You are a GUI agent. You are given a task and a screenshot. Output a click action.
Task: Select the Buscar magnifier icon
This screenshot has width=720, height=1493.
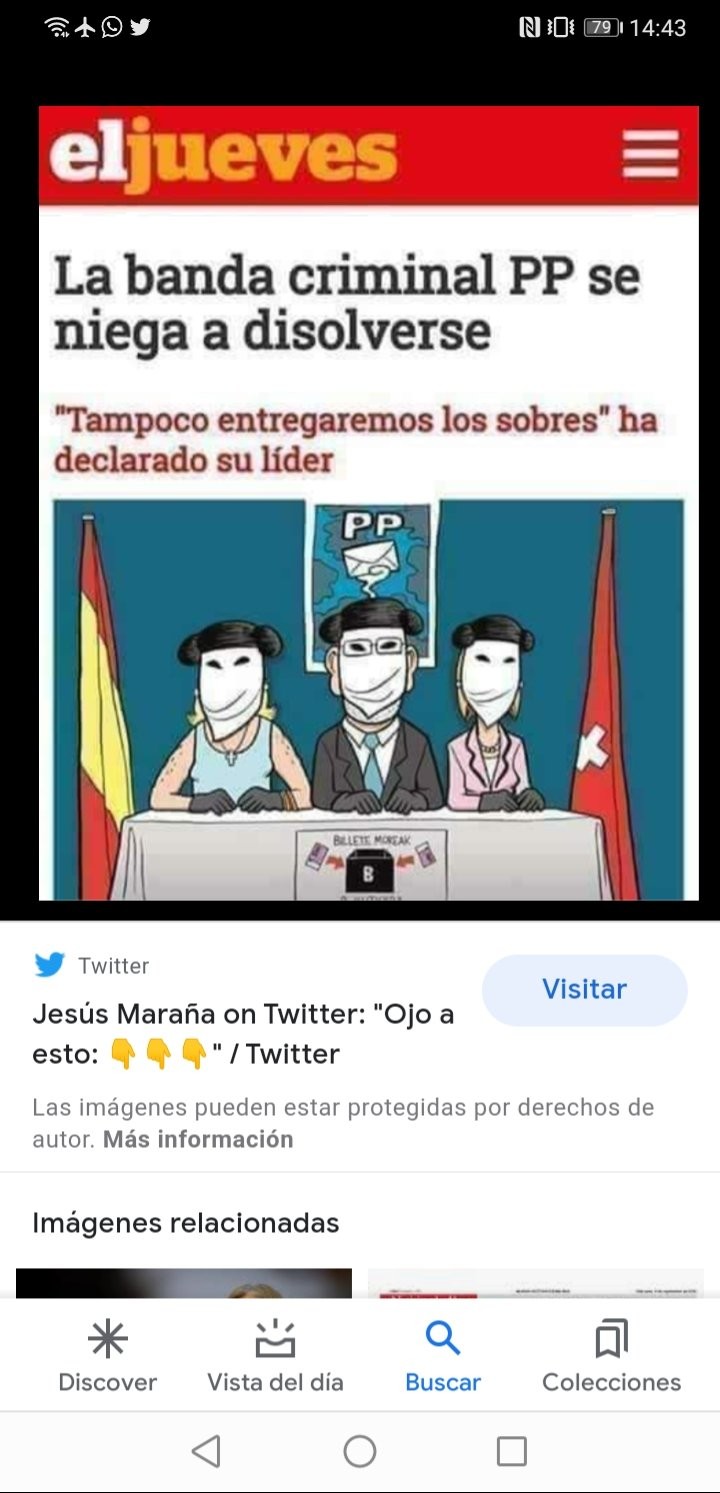(442, 1338)
